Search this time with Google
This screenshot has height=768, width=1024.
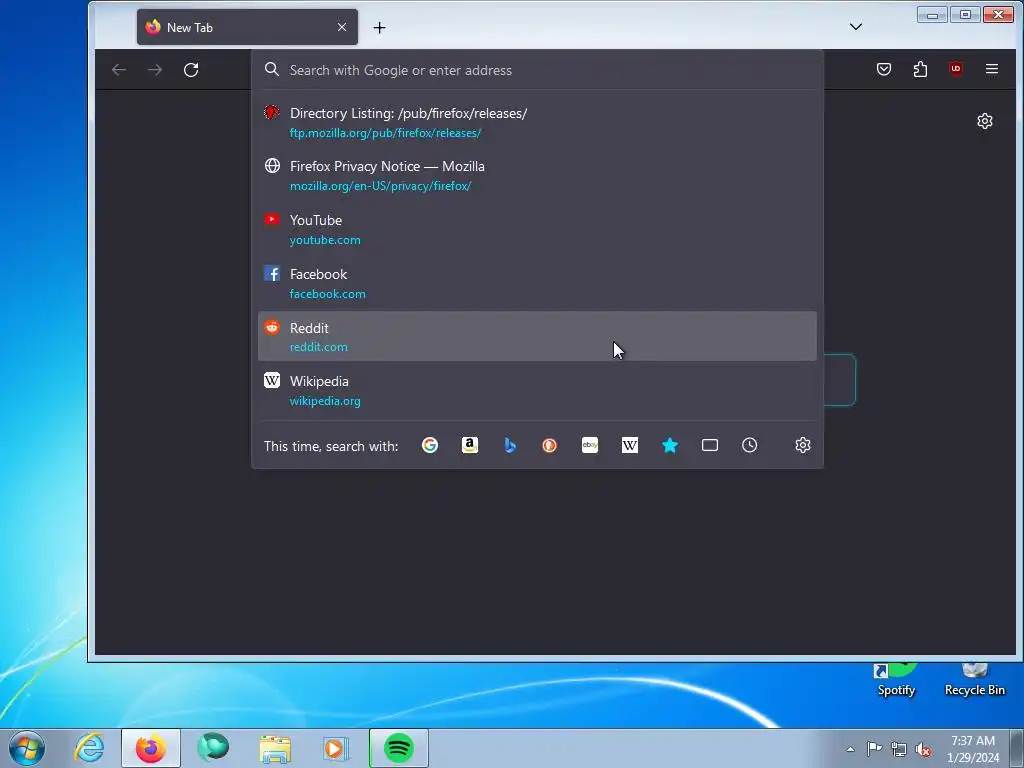430,445
